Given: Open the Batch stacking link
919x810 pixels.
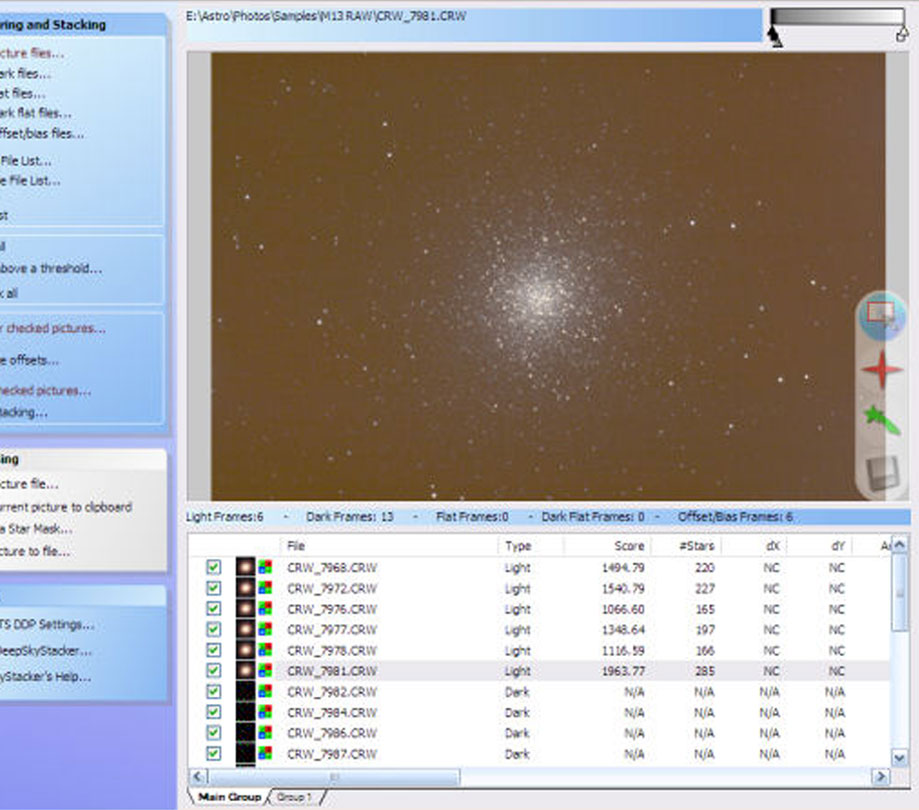Looking at the screenshot, I should pyautogui.click(x=30, y=412).
